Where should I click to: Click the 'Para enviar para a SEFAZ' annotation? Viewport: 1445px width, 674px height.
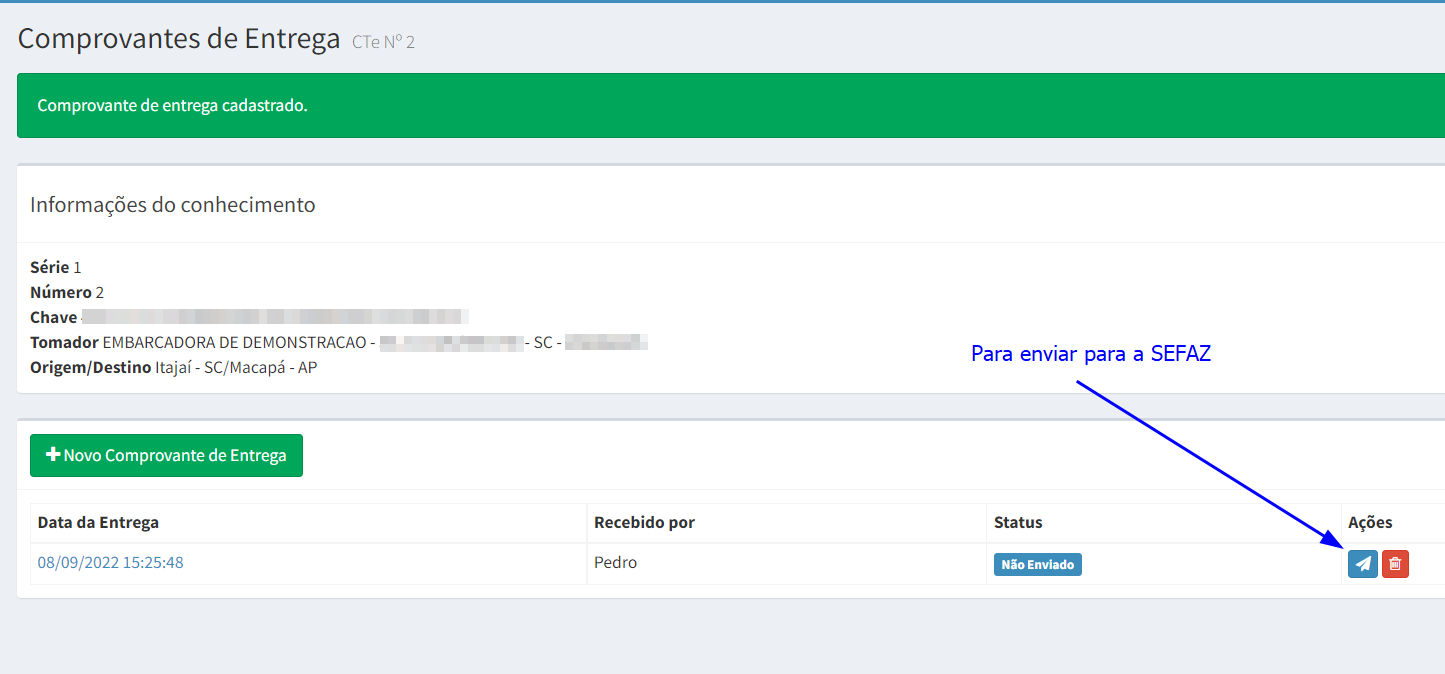[1090, 354]
